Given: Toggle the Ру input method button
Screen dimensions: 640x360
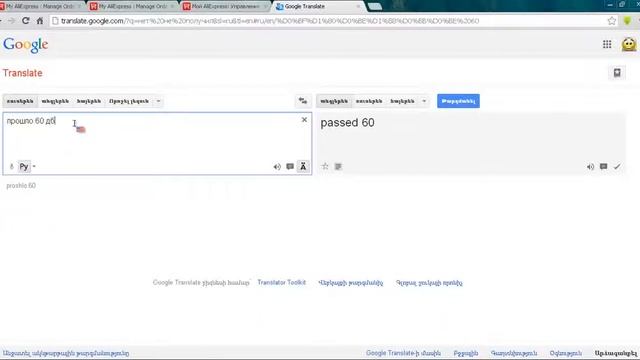Looking at the screenshot, I should (24, 167).
